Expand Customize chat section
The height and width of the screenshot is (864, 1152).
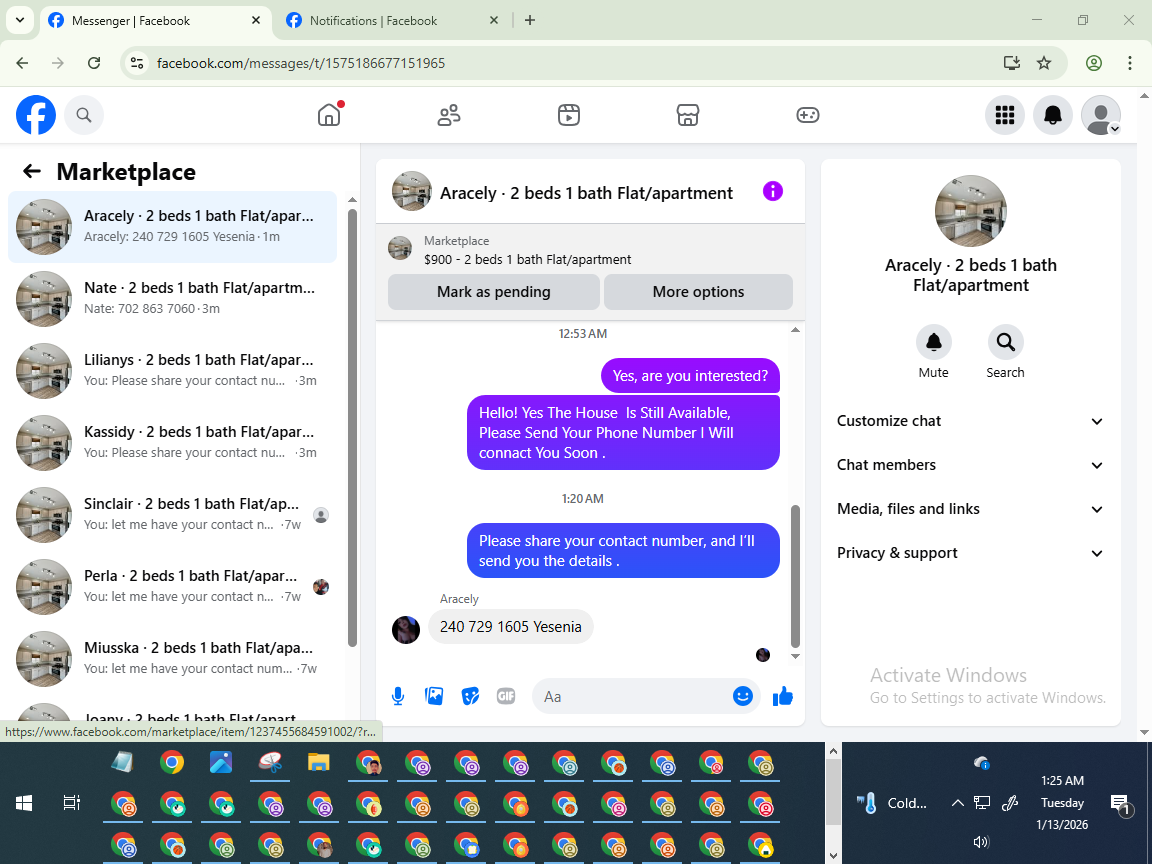971,421
